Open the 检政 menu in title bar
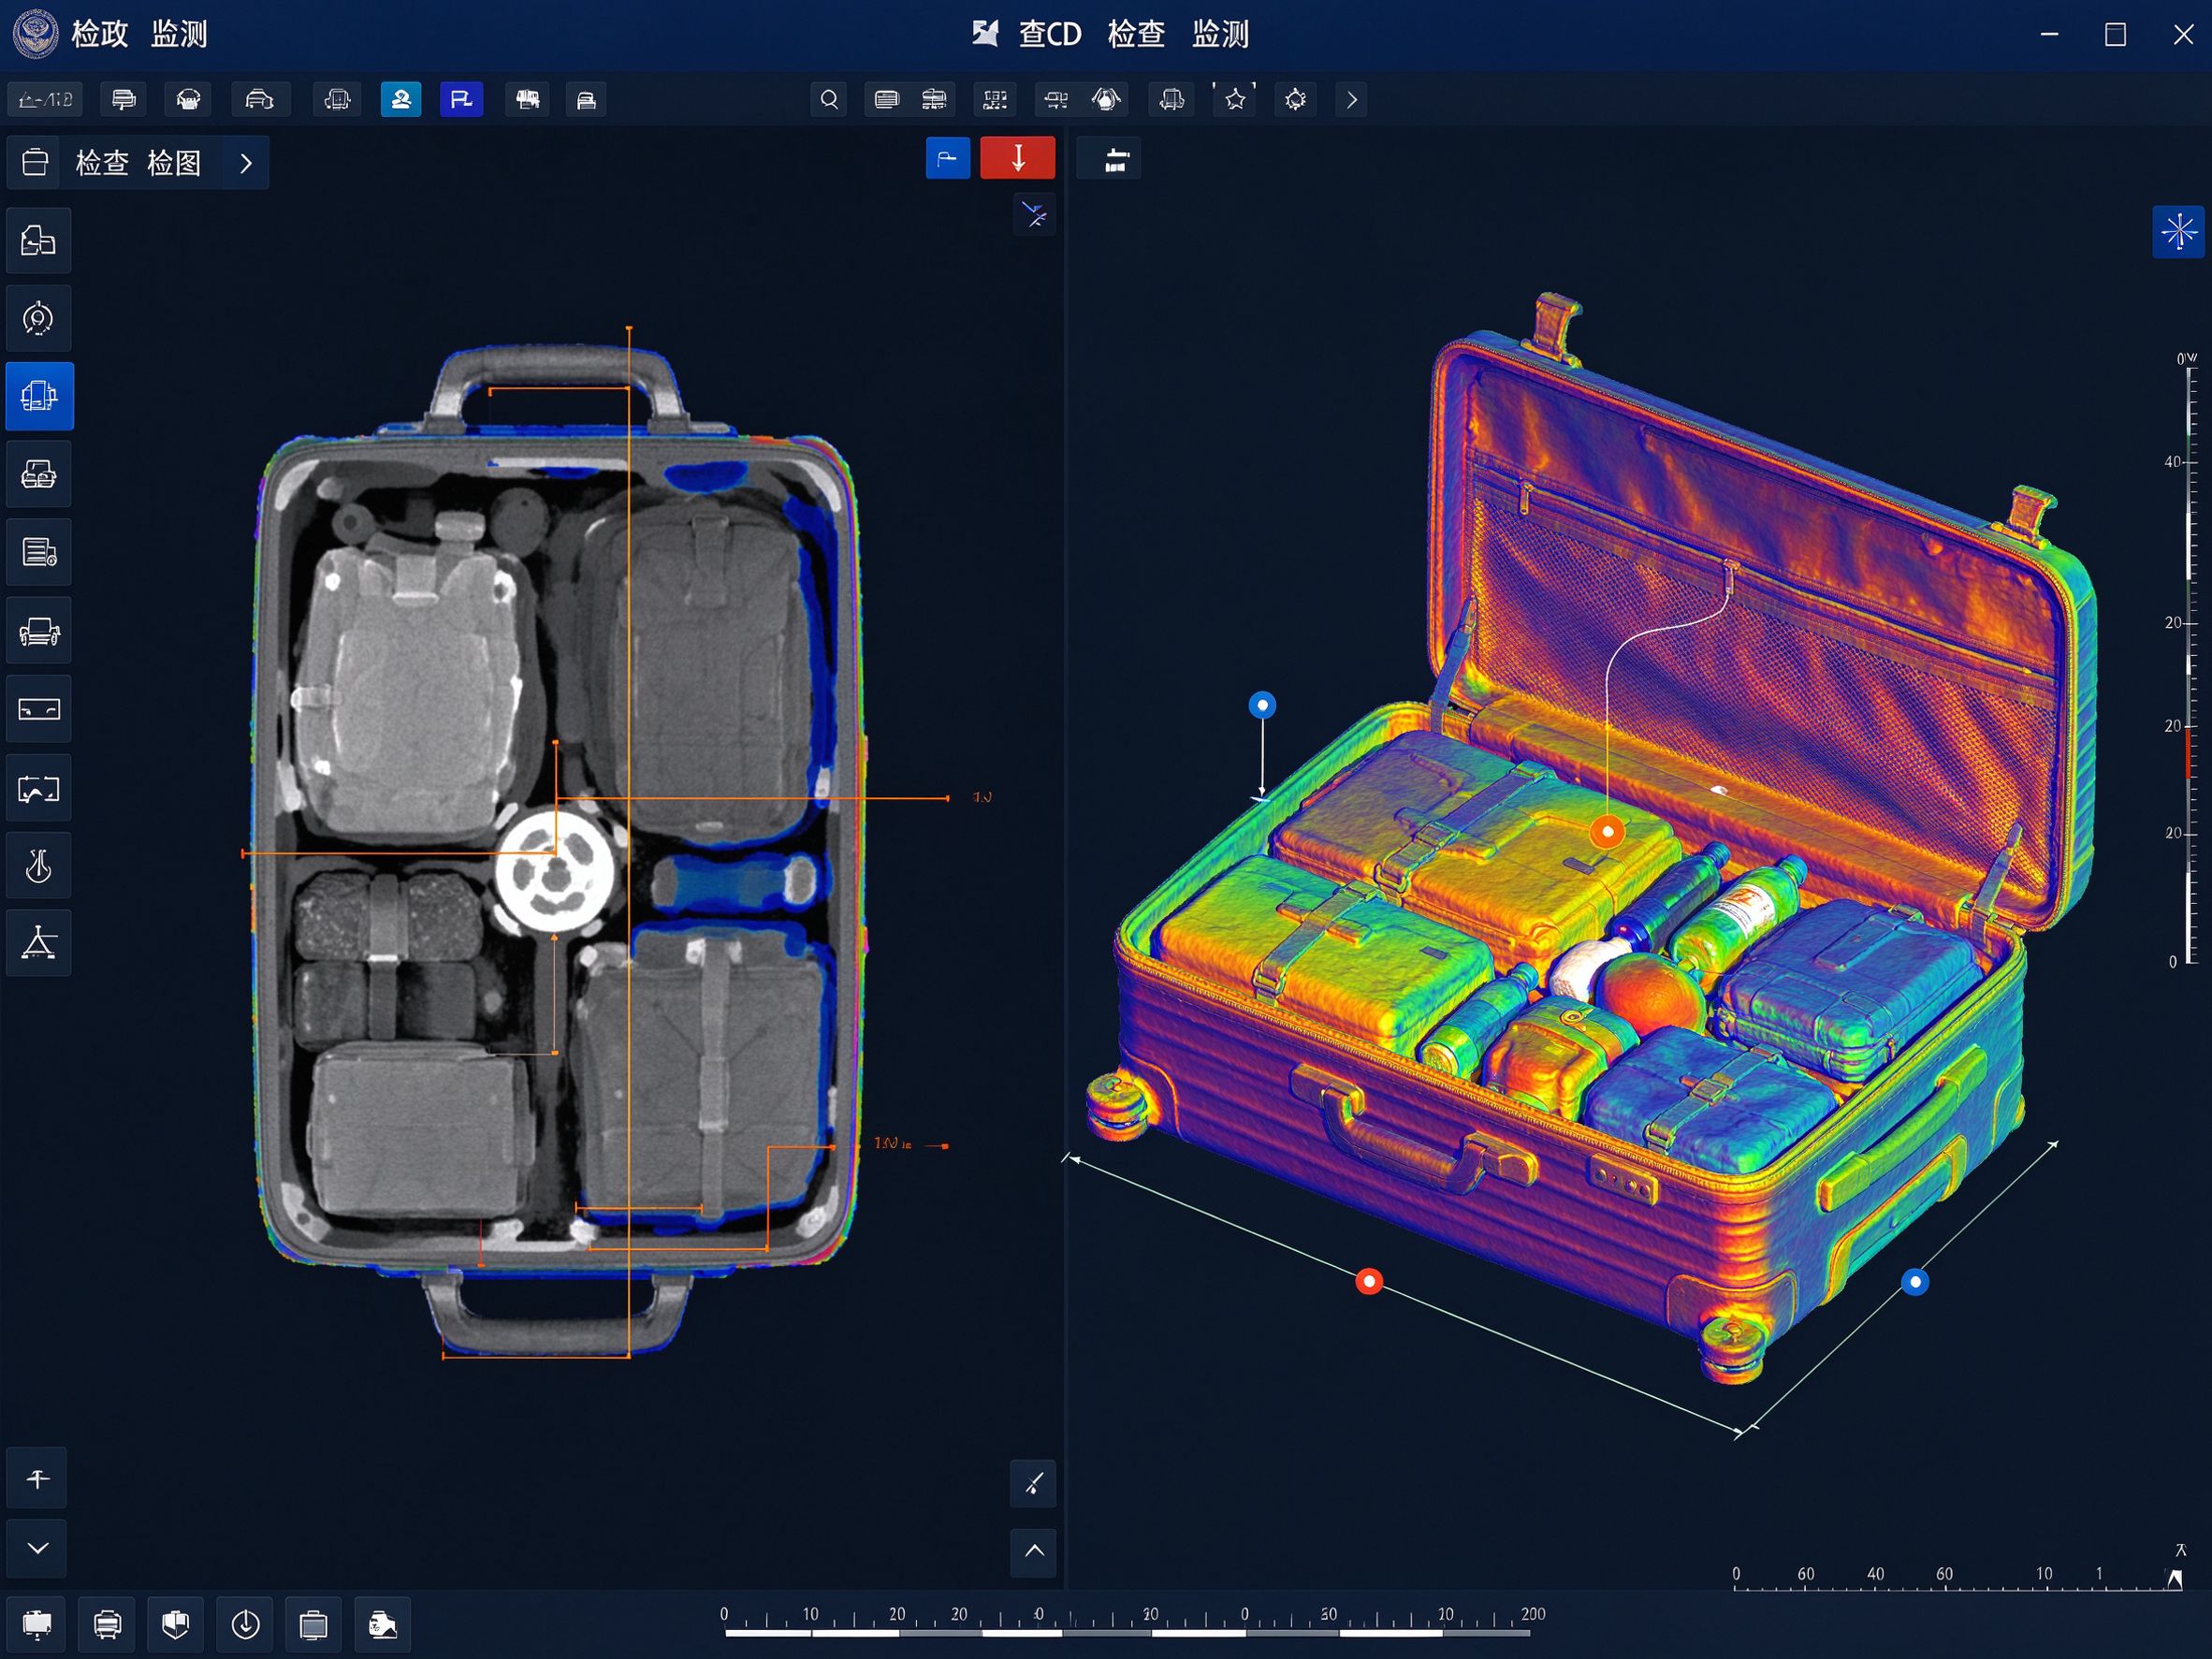The height and width of the screenshot is (1659, 2212). click(99, 34)
